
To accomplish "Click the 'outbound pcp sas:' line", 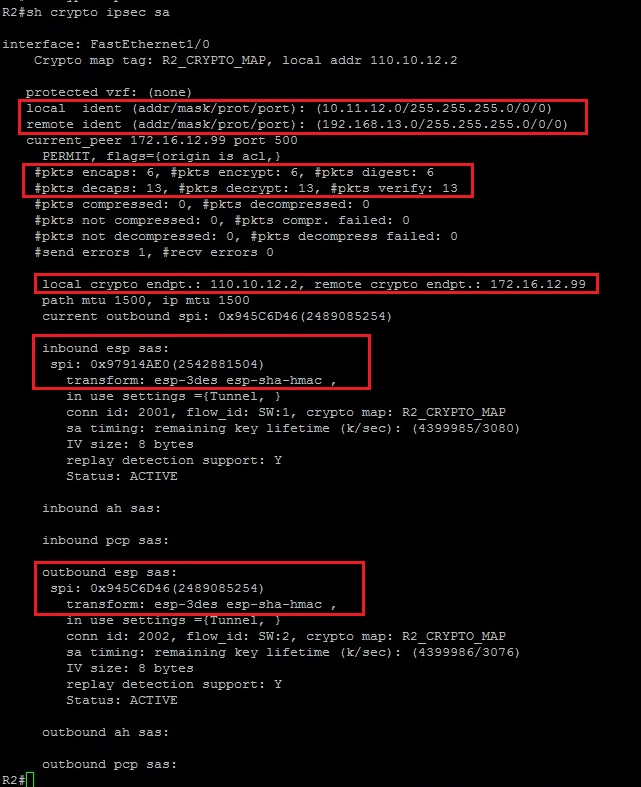I will point(109,764).
